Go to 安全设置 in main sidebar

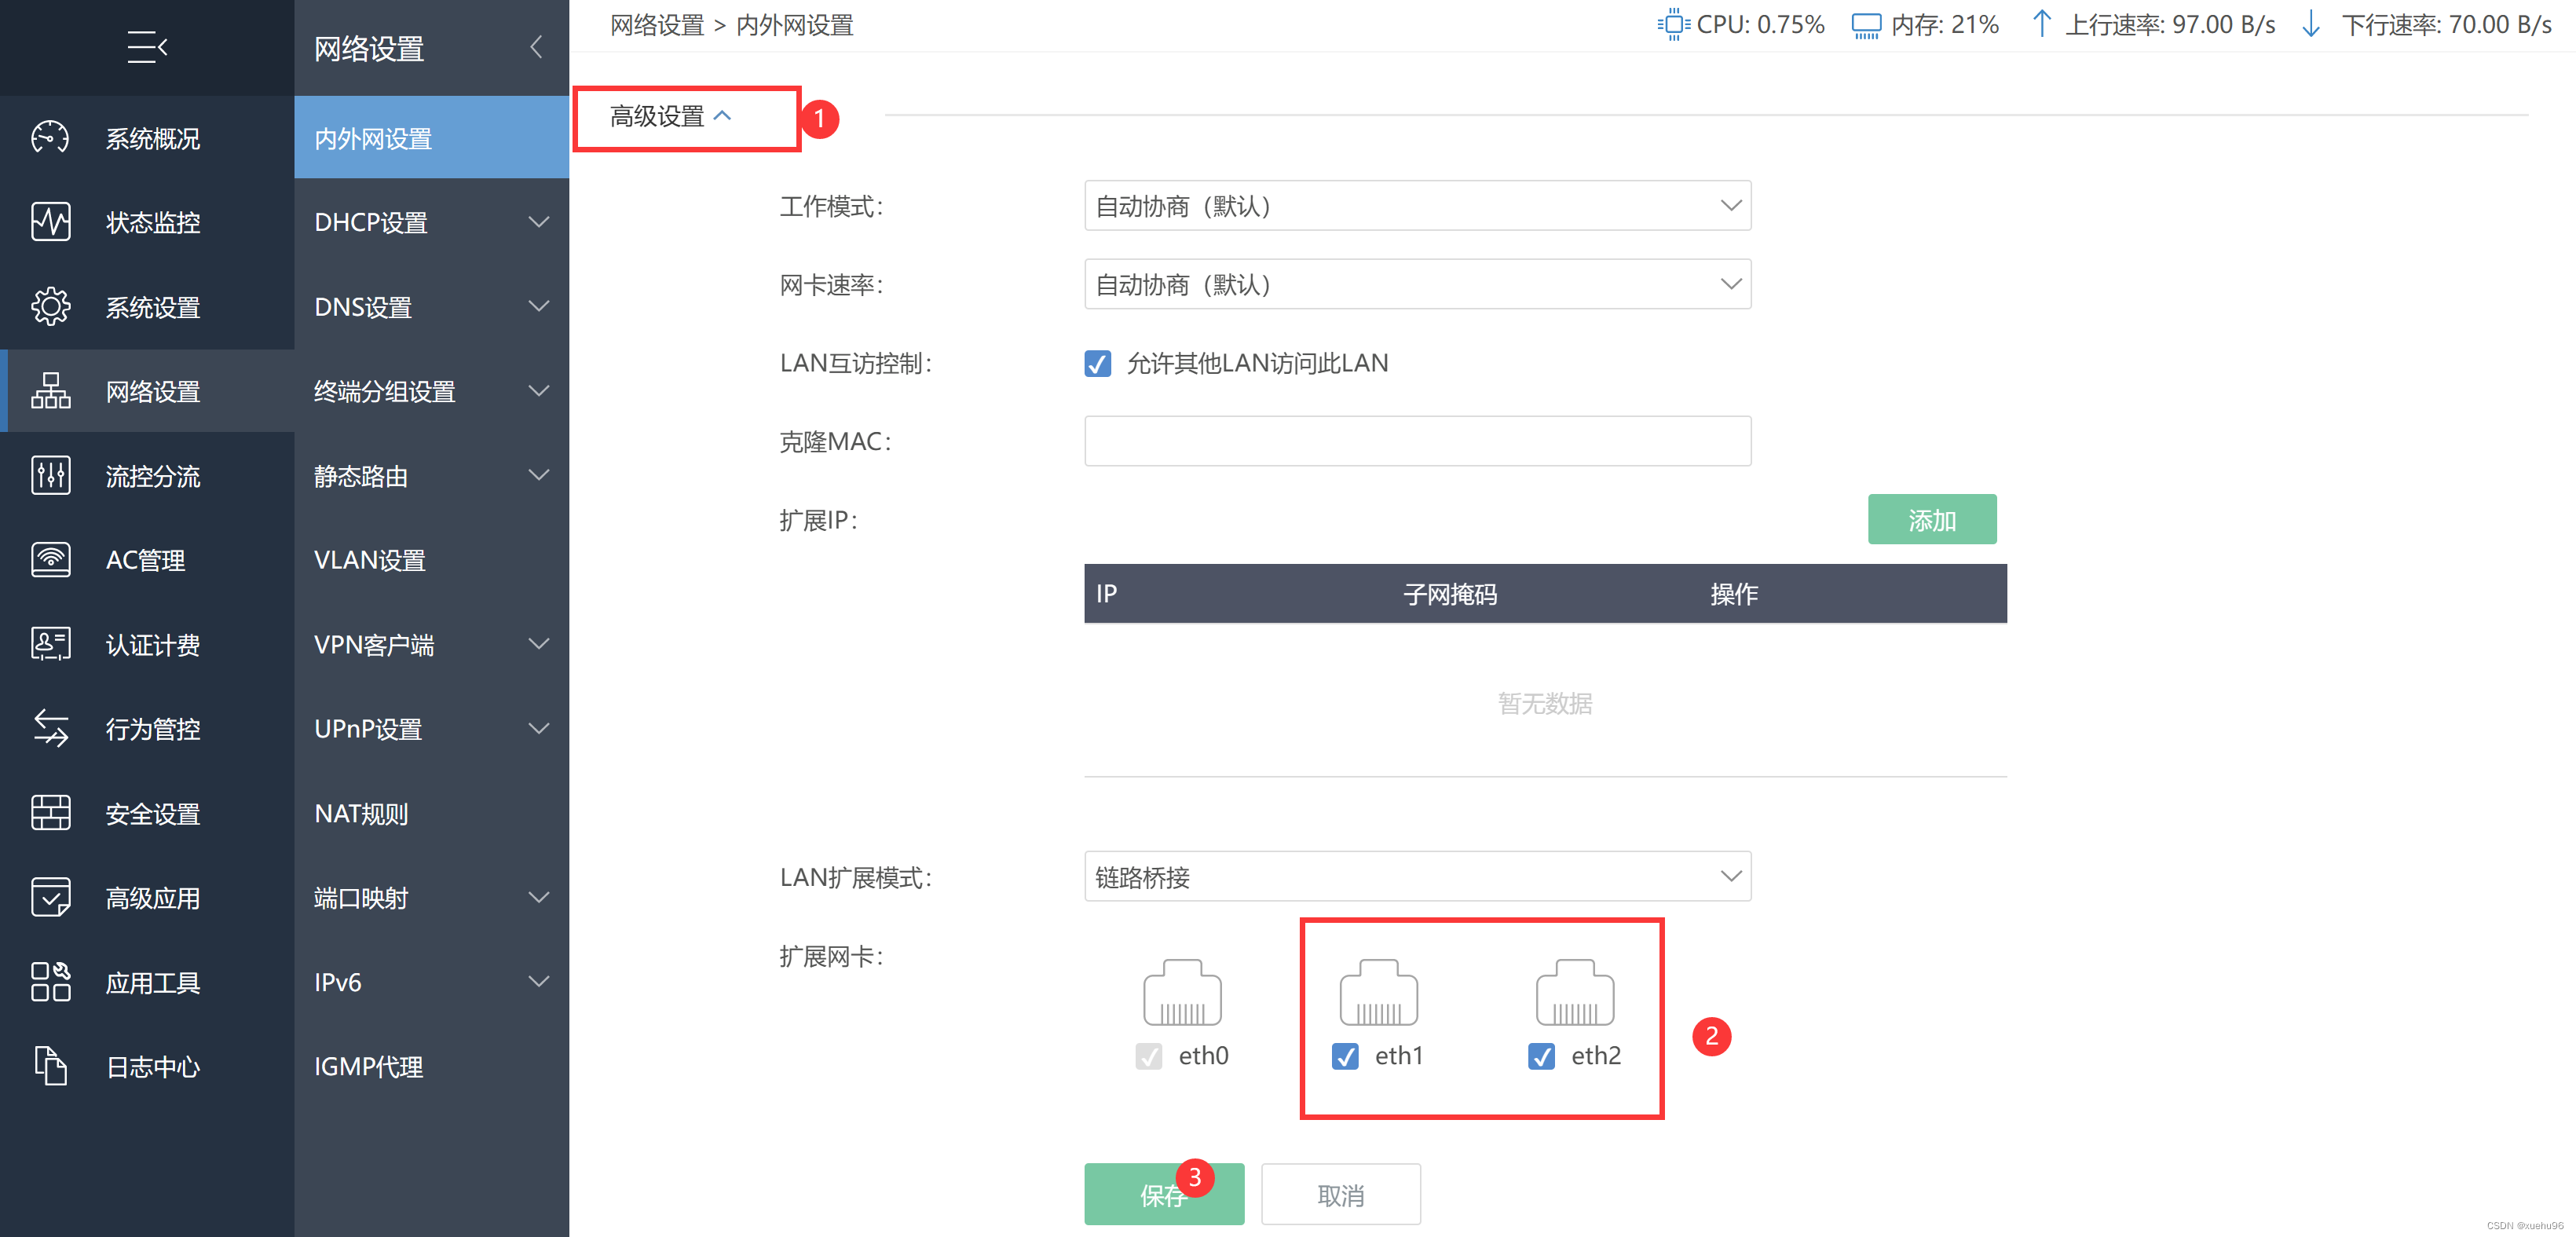(x=147, y=813)
